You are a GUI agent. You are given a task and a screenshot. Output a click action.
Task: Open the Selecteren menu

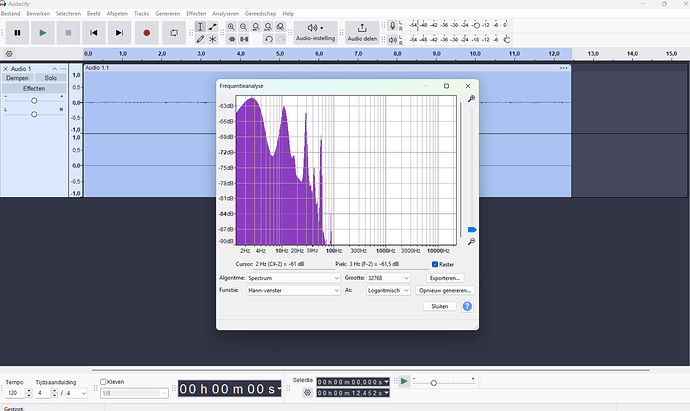pyautogui.click(x=68, y=14)
